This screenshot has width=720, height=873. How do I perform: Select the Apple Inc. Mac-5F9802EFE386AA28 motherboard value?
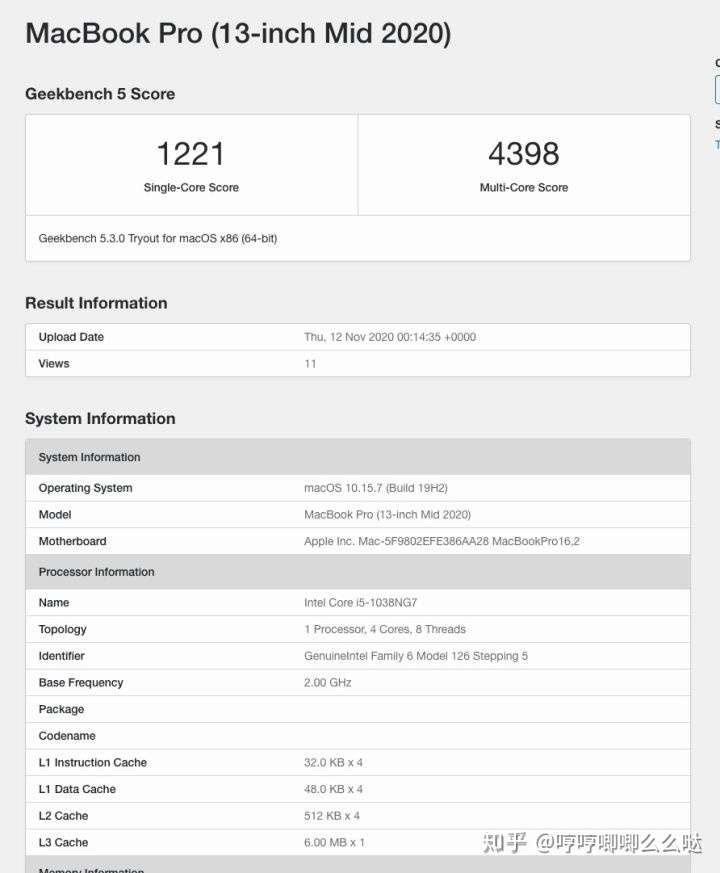442,541
